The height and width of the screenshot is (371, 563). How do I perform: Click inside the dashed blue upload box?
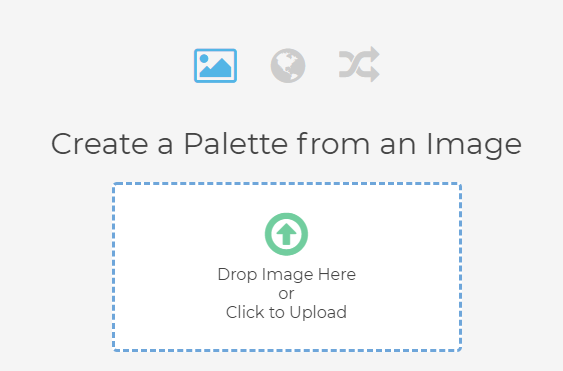pos(287,267)
